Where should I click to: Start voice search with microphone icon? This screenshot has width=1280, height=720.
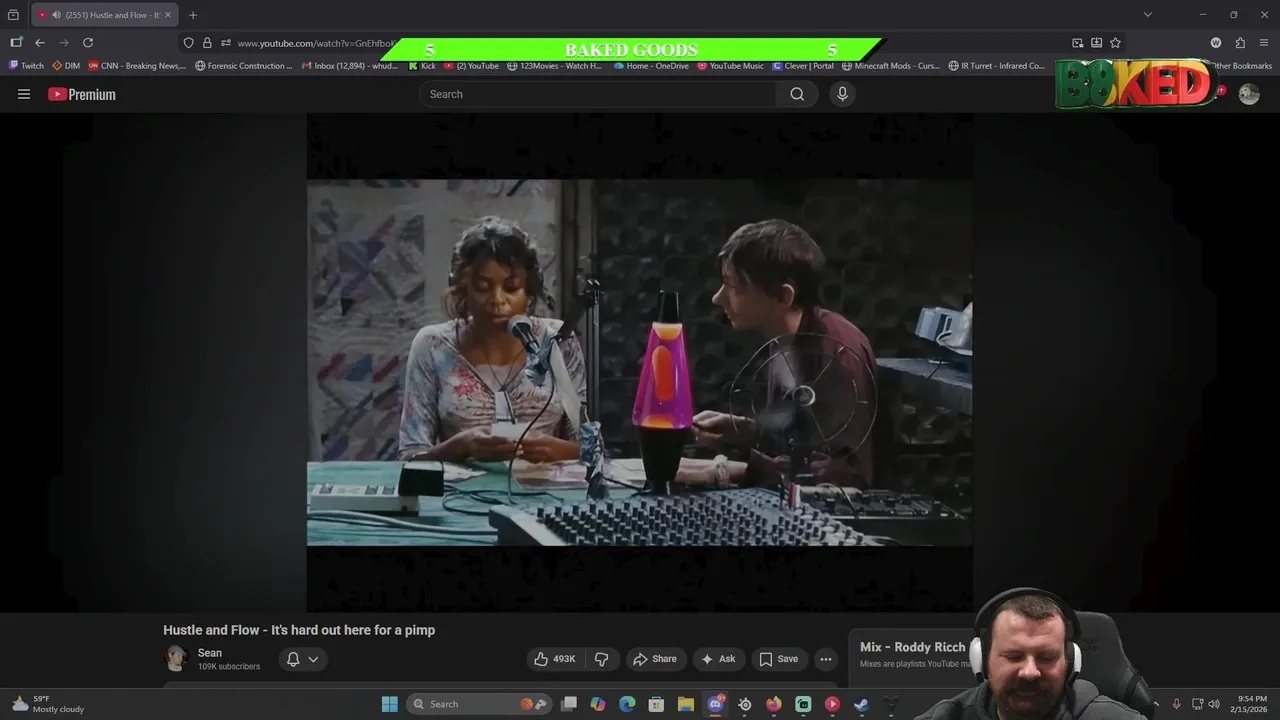842,94
